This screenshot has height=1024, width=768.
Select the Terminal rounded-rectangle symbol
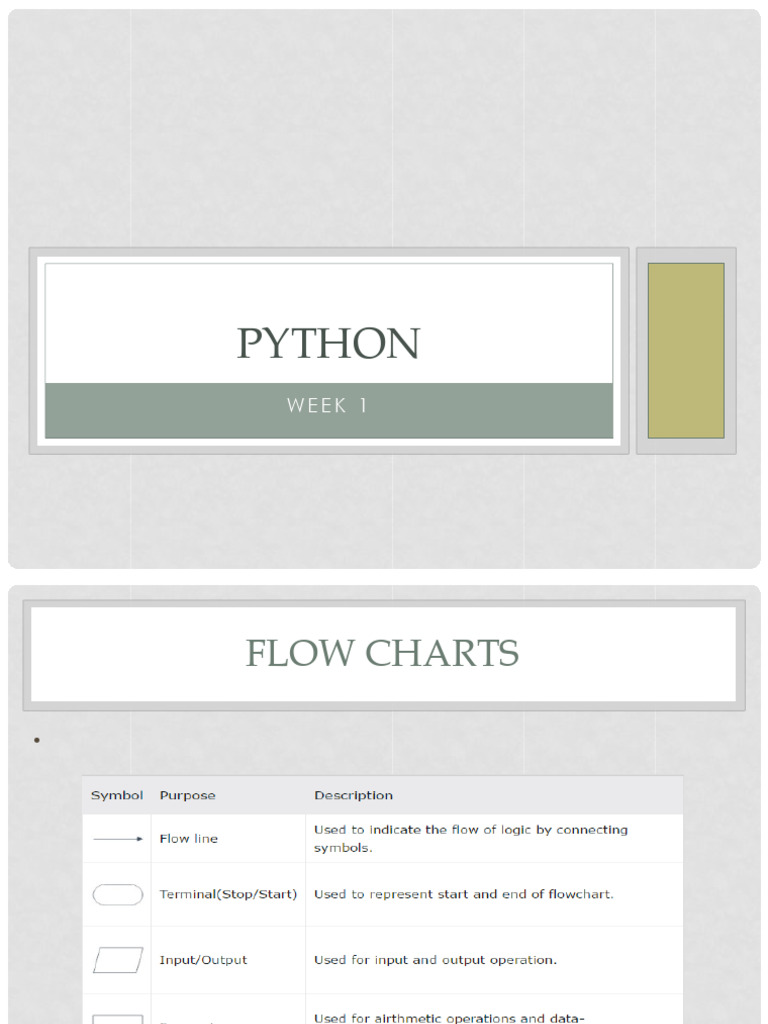tap(118, 894)
